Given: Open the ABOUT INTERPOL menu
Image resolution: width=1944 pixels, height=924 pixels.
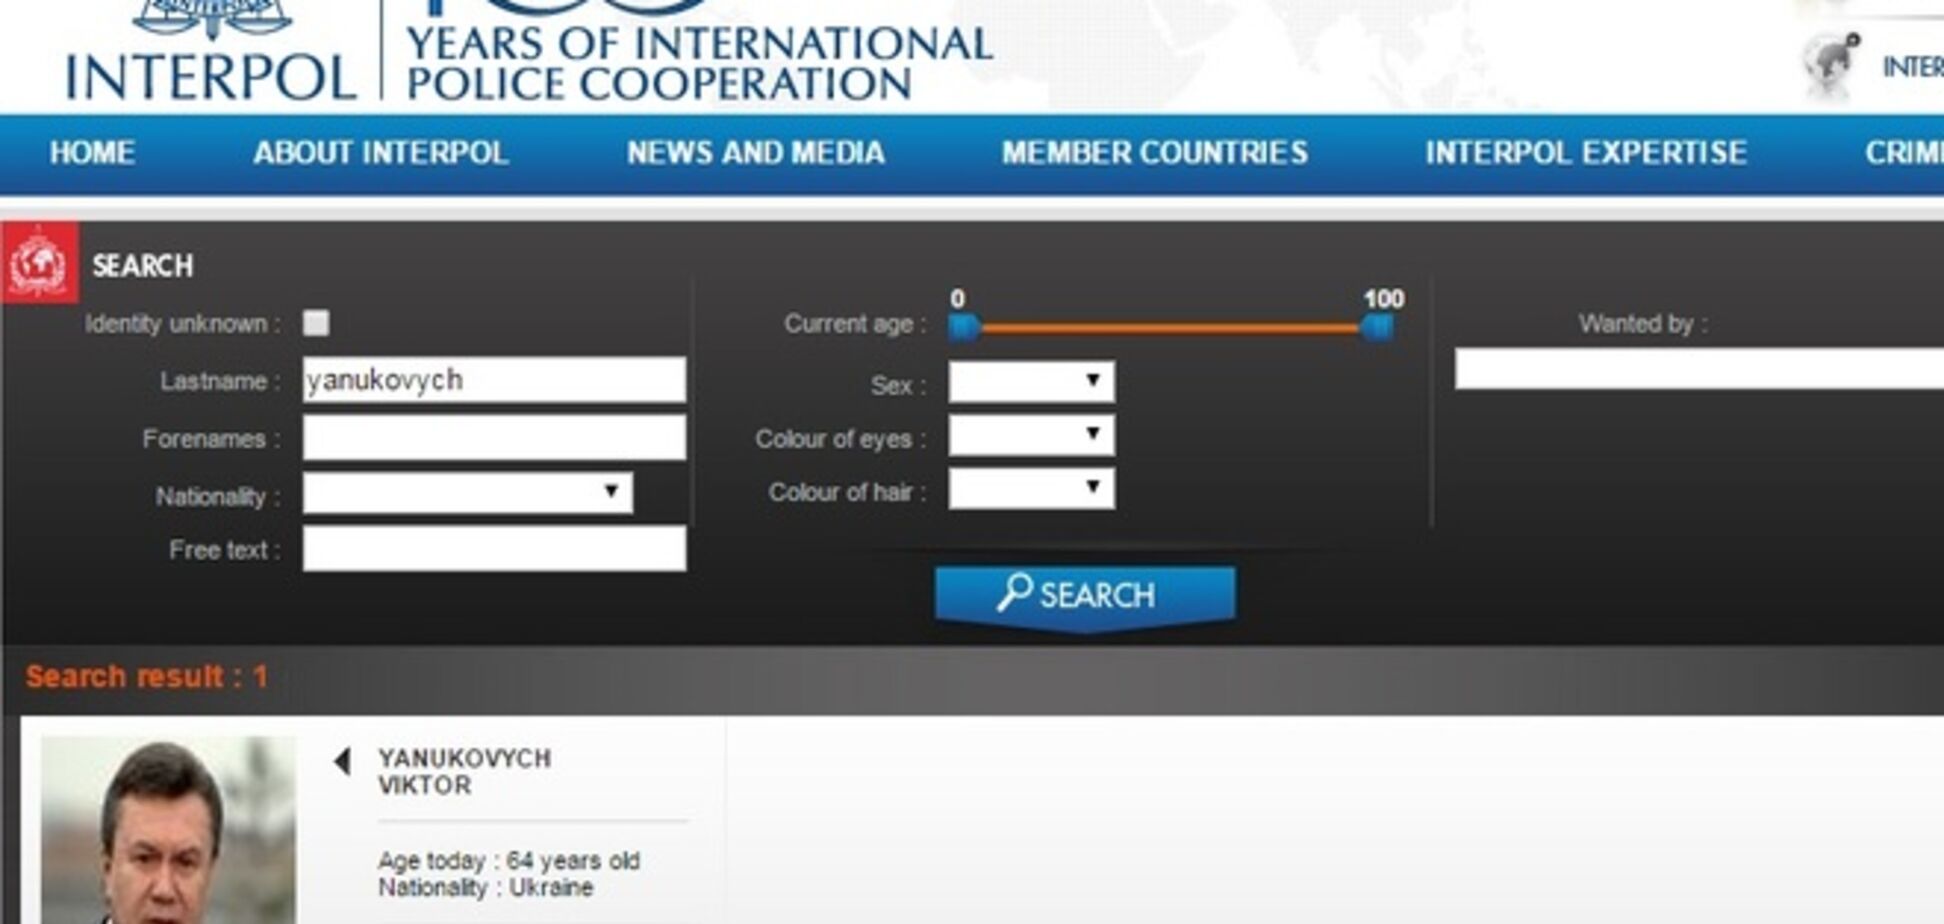Looking at the screenshot, I should coord(381,153).
